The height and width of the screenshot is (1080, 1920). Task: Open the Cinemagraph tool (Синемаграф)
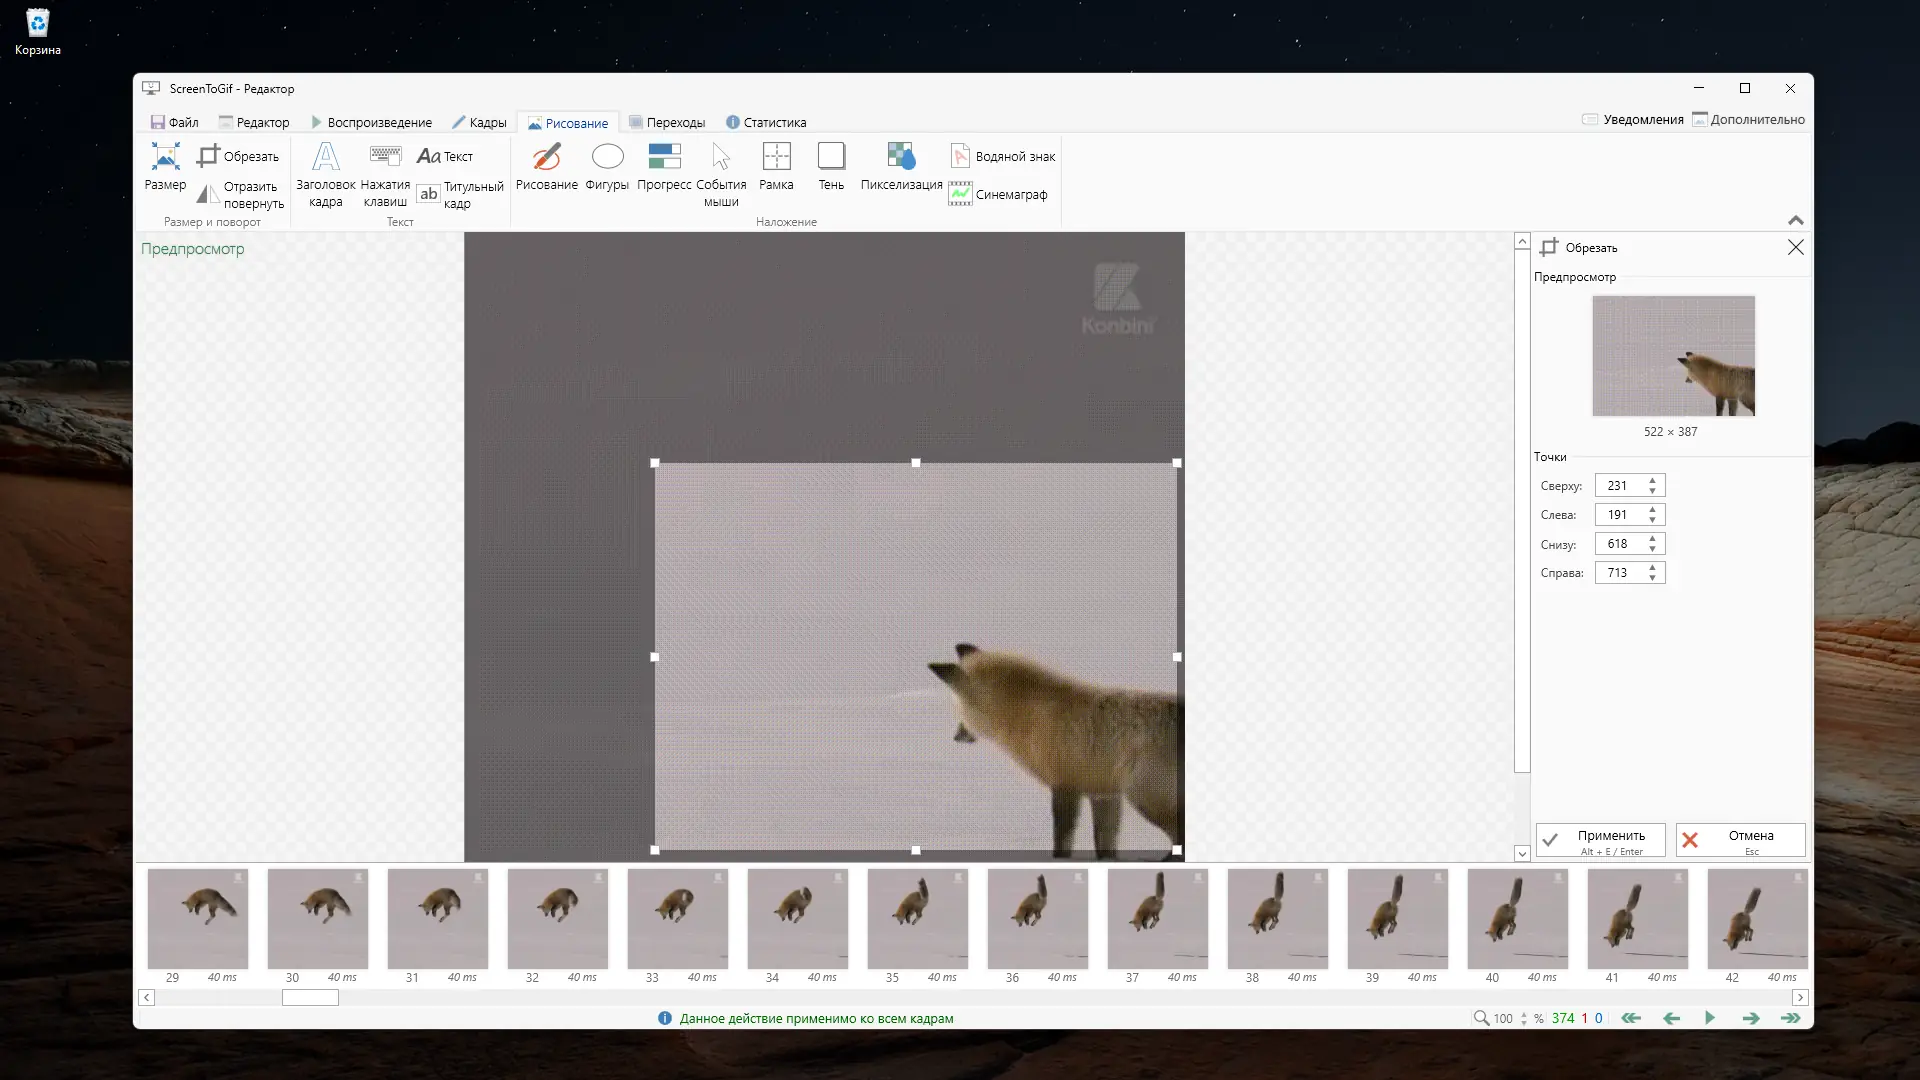tap(998, 194)
